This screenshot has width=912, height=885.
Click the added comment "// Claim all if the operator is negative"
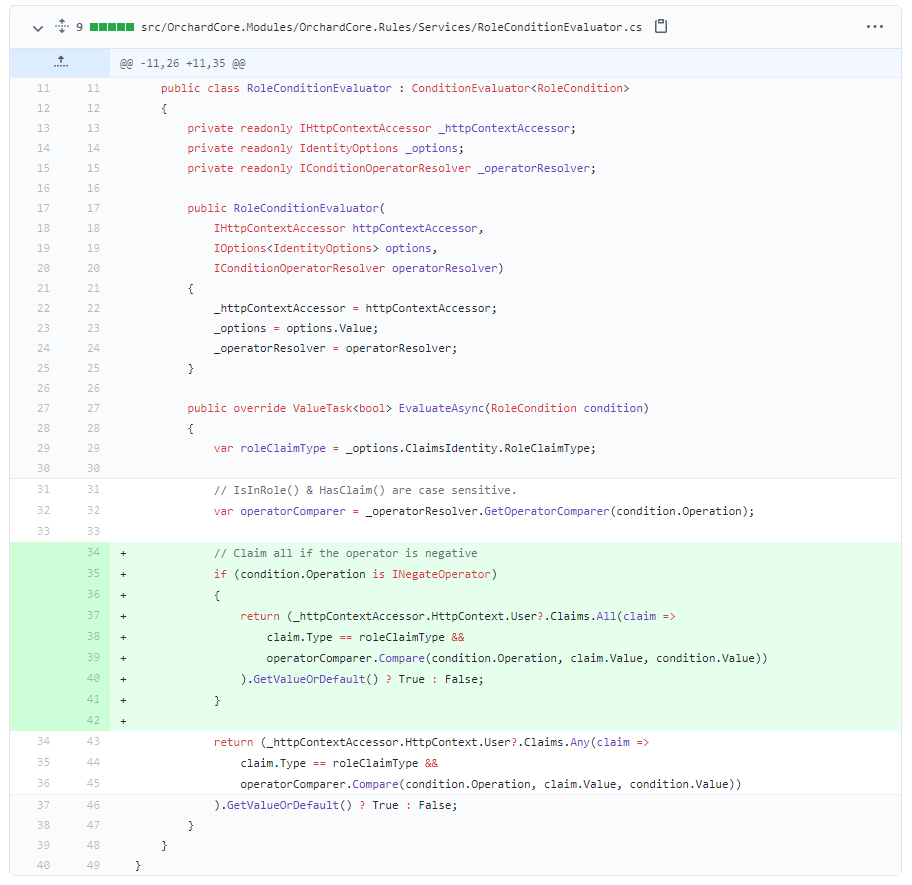[345, 553]
